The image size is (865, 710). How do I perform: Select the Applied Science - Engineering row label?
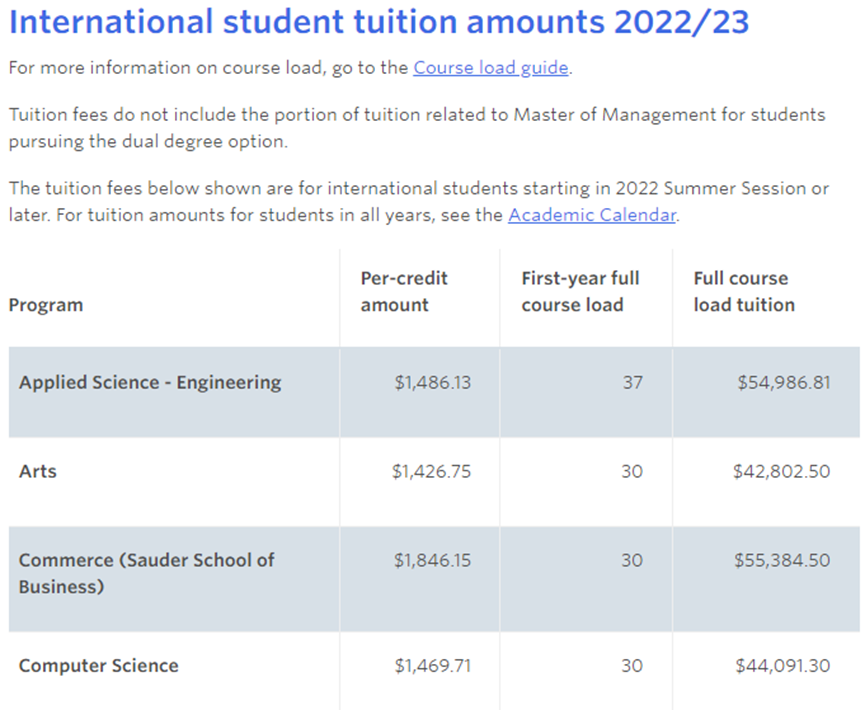coord(150,382)
